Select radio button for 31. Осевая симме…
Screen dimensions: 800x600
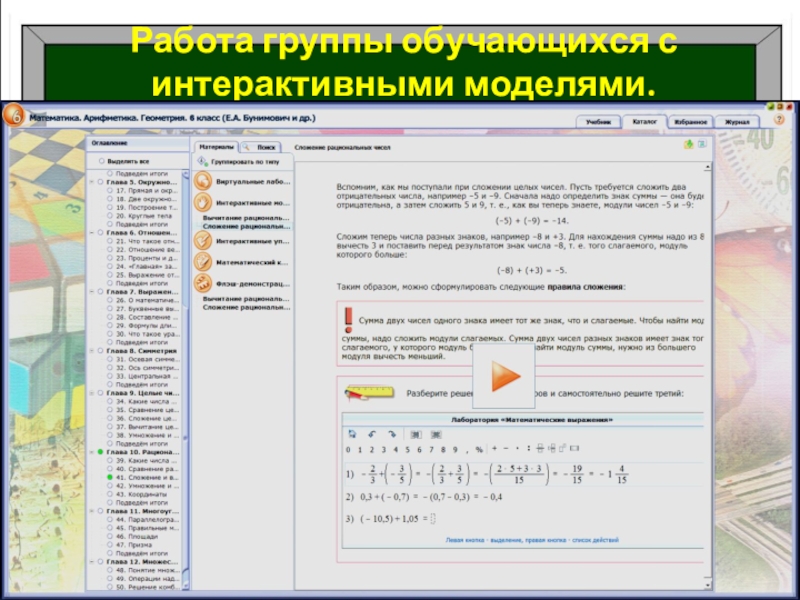click(110, 359)
